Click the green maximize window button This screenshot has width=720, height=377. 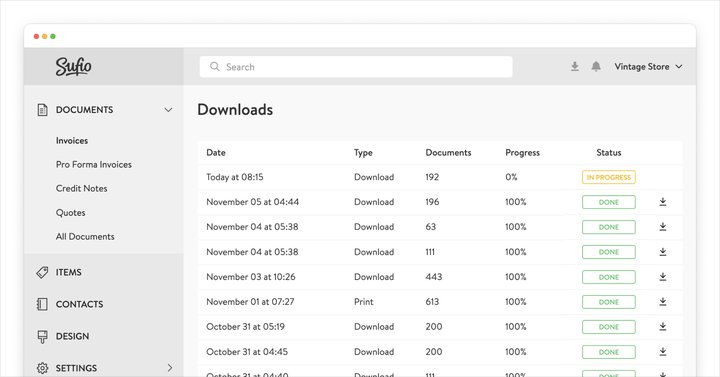(53, 36)
